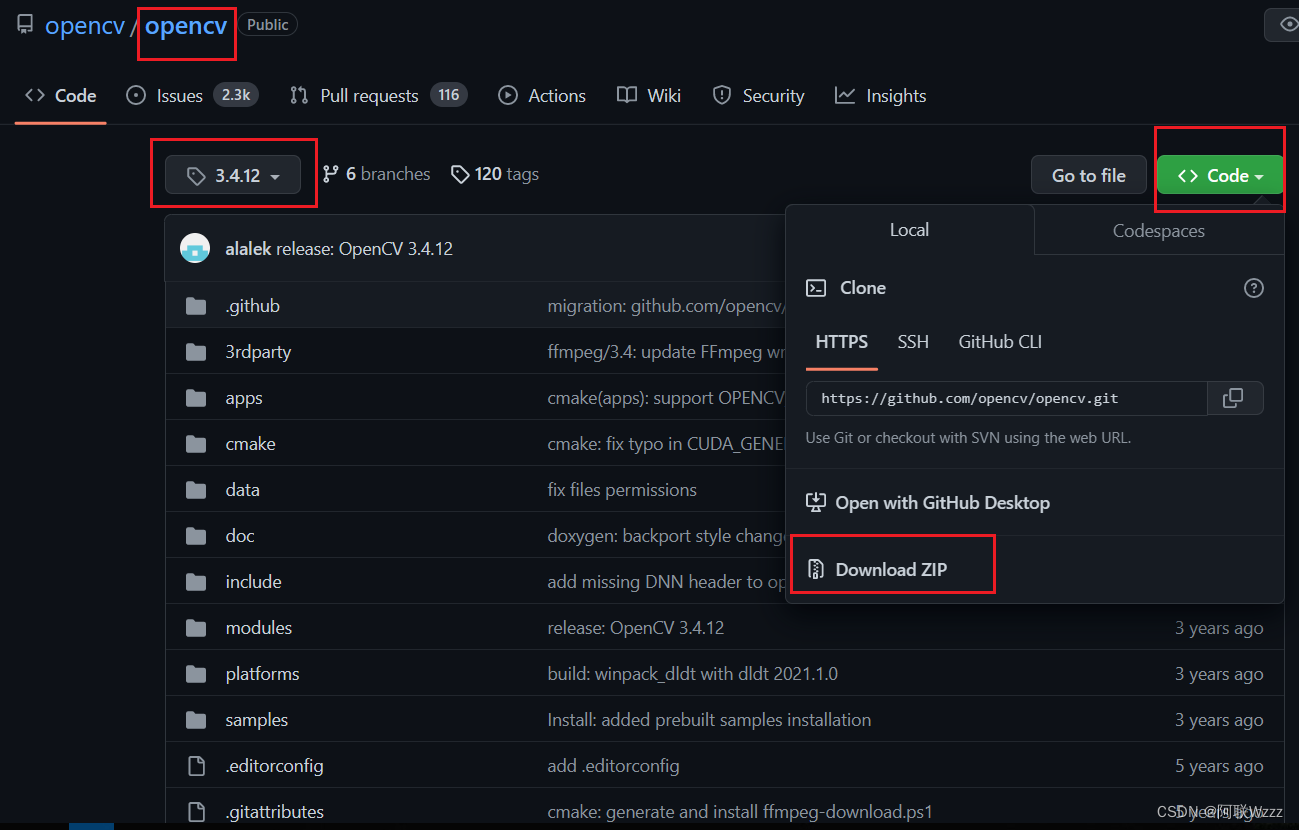This screenshot has width=1299, height=830.
Task: Click the tag icon beside 120 tags
Action: 459,173
